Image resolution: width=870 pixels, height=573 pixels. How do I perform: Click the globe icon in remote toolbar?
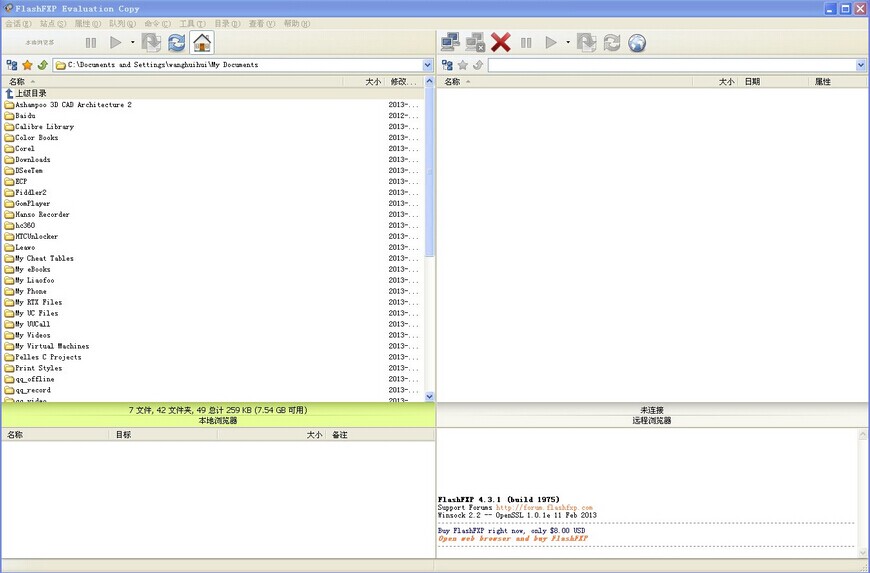point(637,43)
